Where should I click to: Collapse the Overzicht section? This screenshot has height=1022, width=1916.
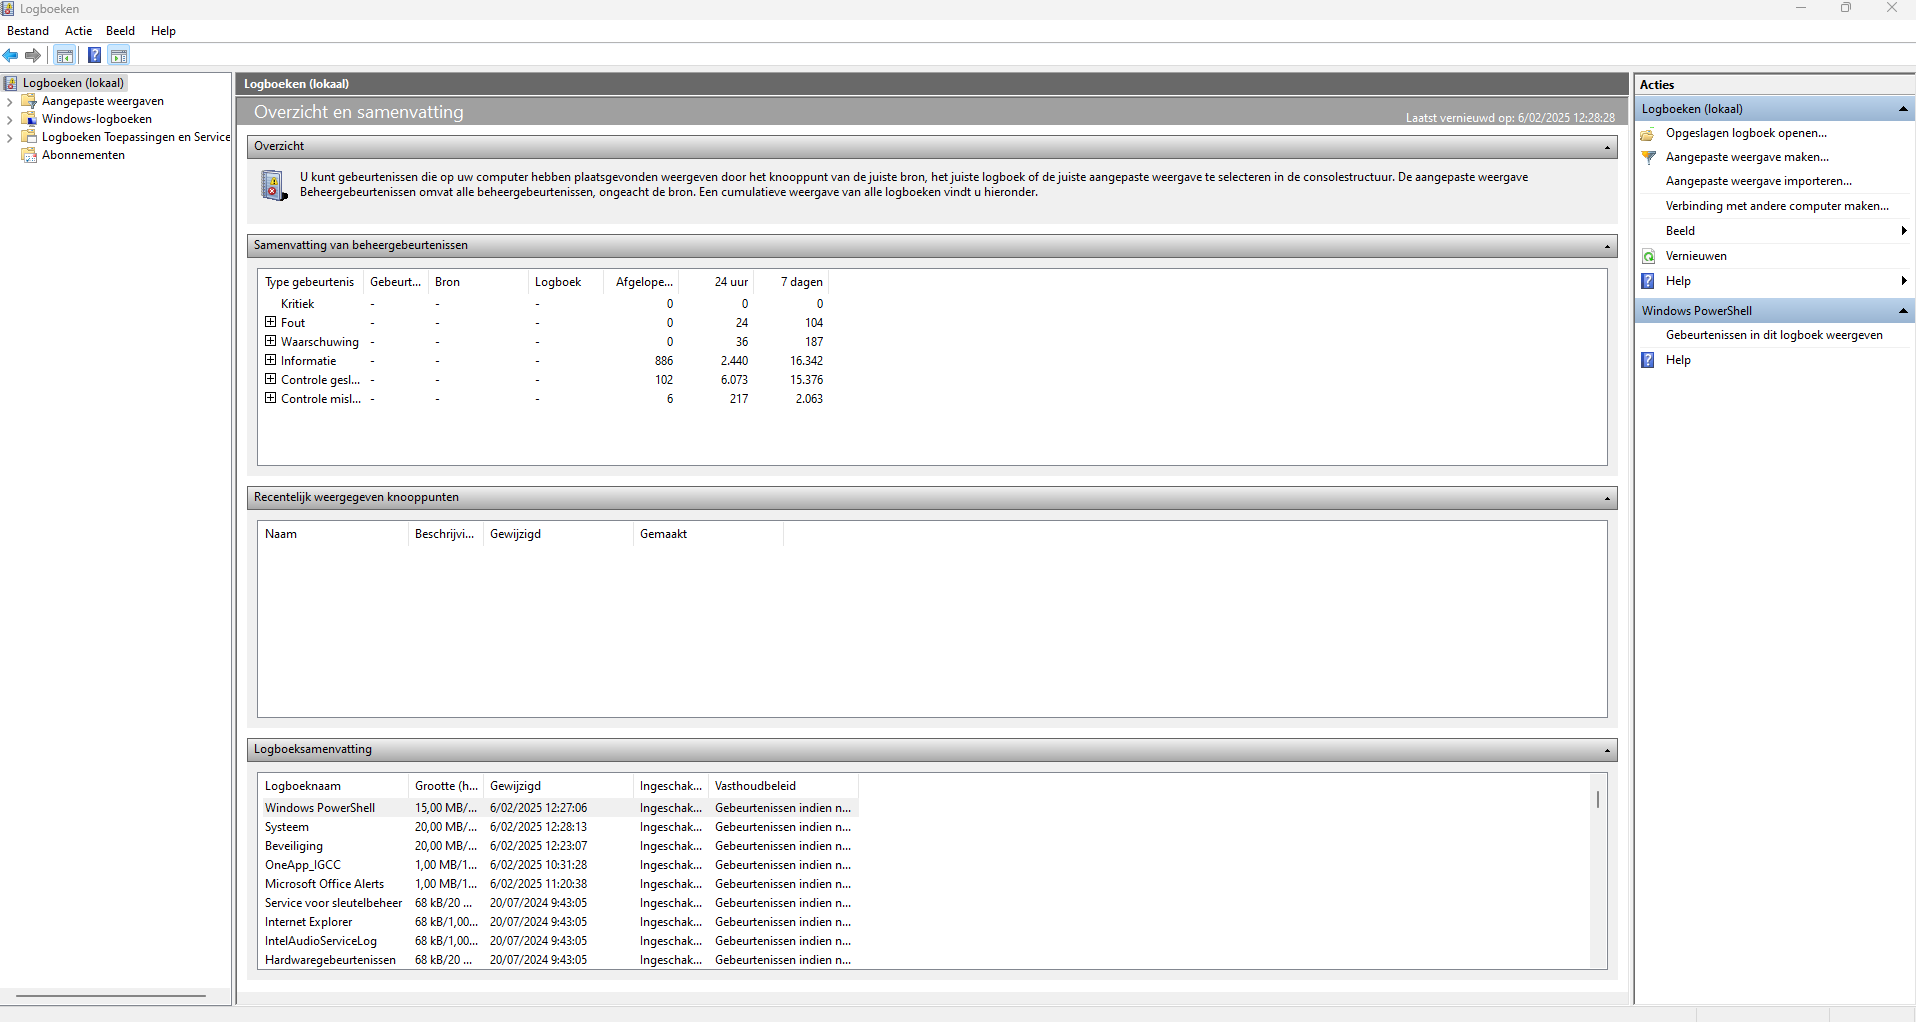(x=1604, y=146)
